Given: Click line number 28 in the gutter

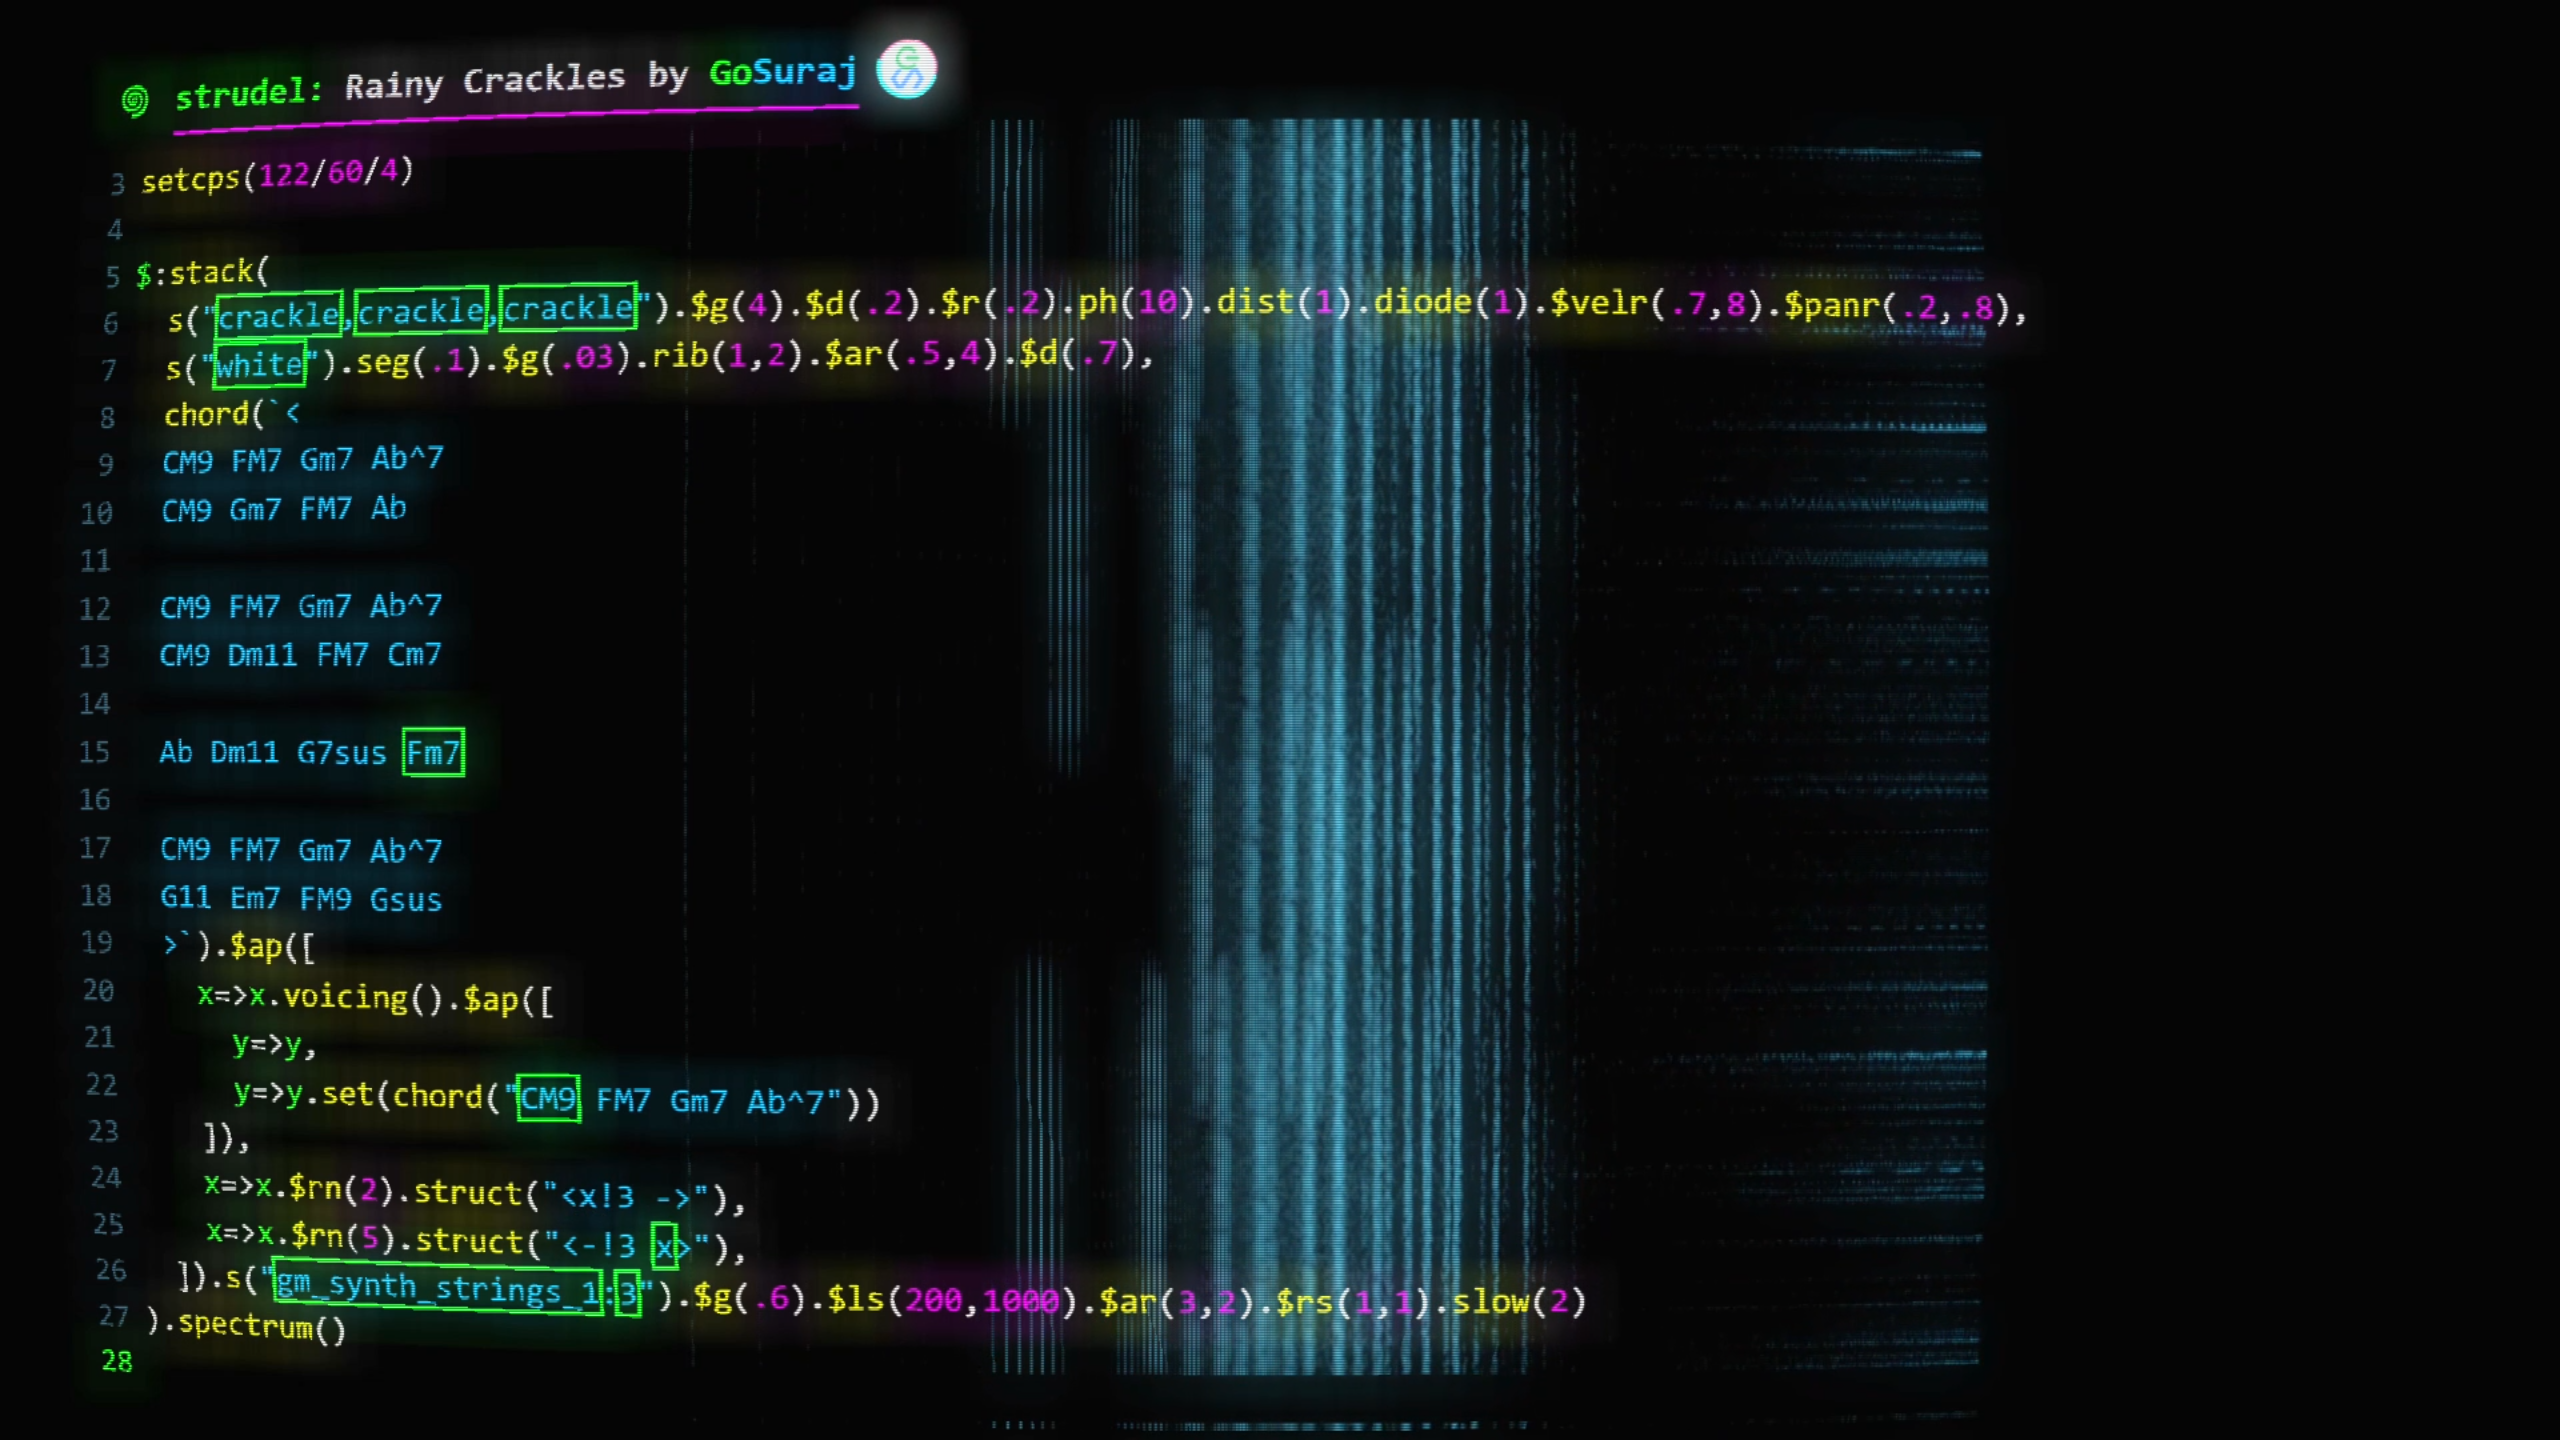Looking at the screenshot, I should (x=117, y=1361).
